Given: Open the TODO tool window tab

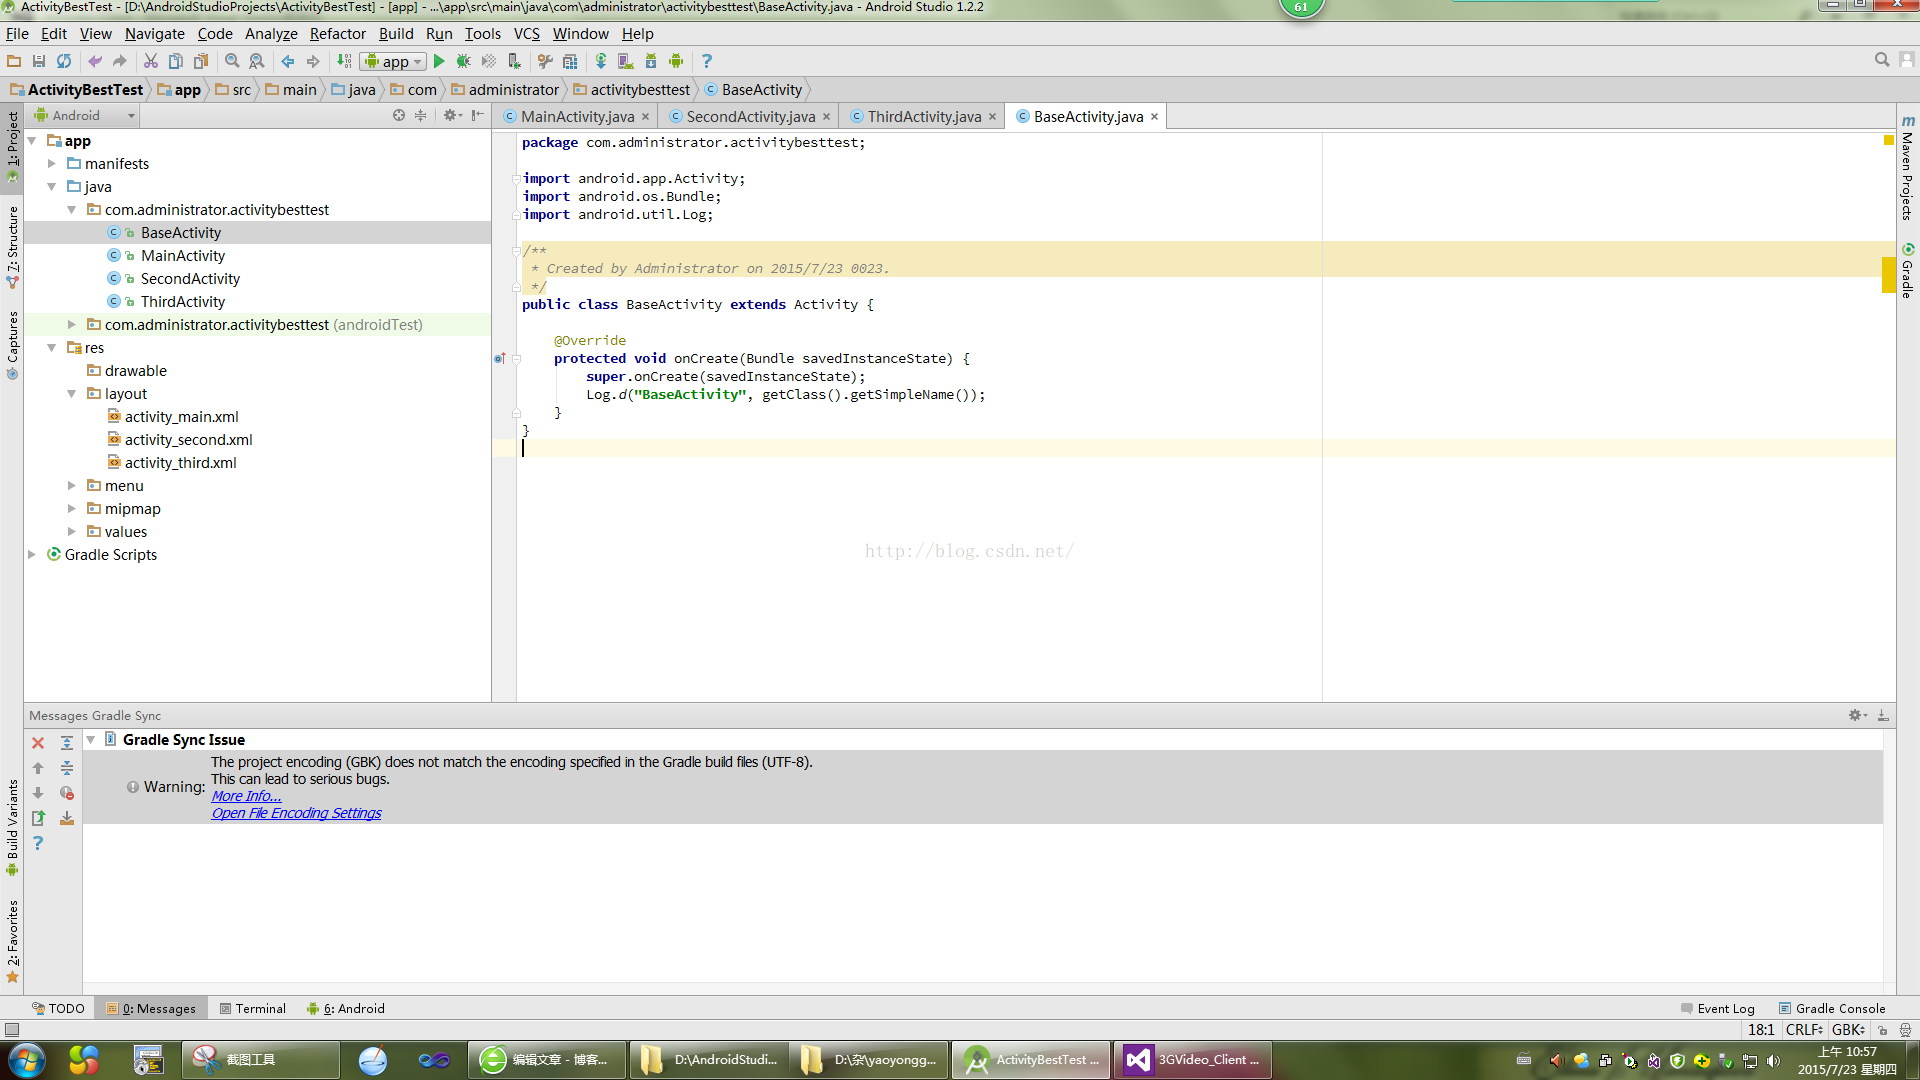Looking at the screenshot, I should [x=58, y=1008].
